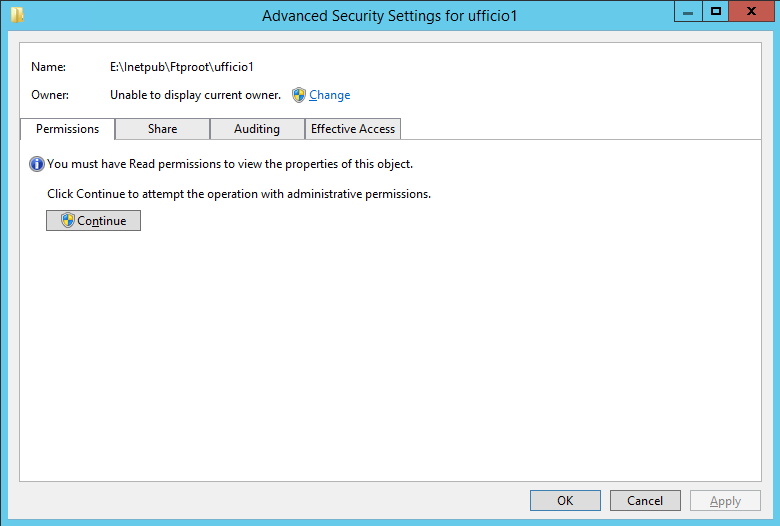Minimize the Advanced Security Settings window
Viewport: 780px width, 526px height.
(x=688, y=11)
